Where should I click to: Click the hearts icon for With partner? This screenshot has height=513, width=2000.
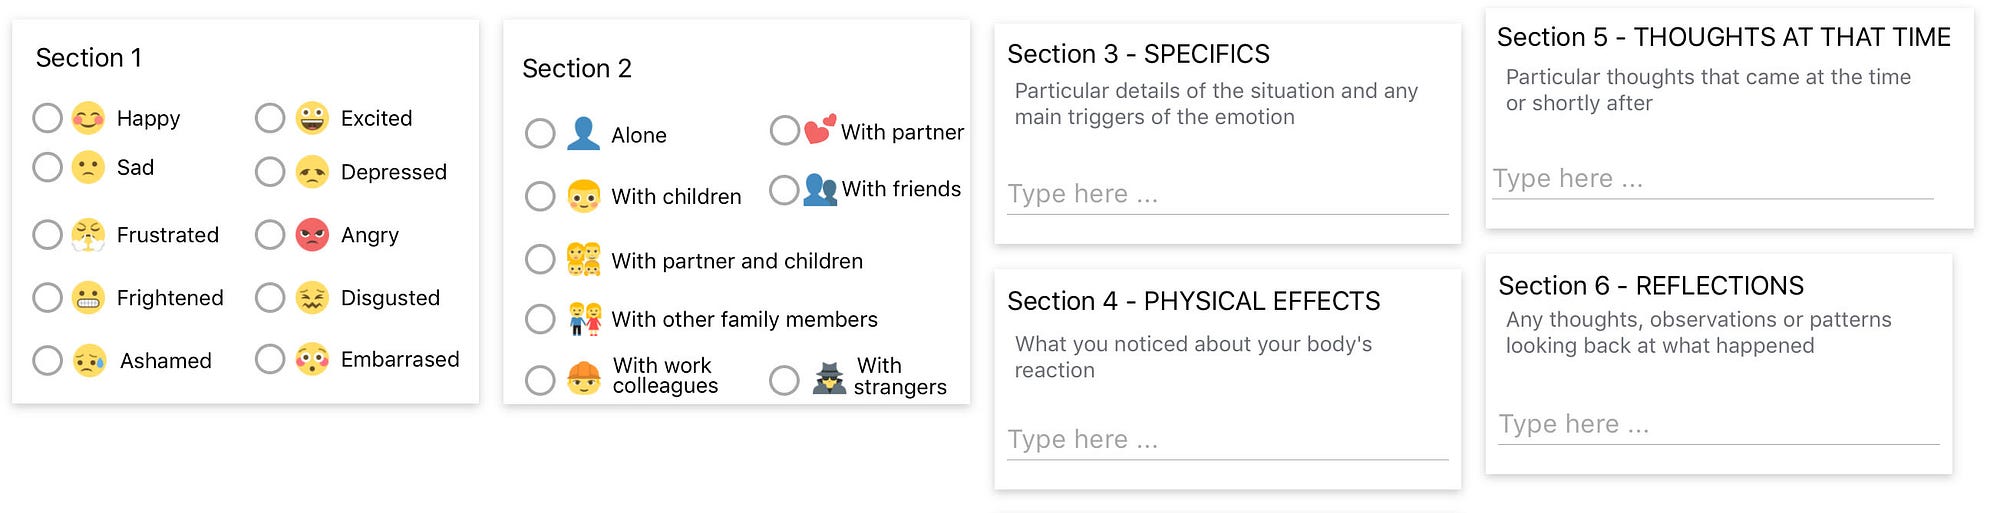820,130
